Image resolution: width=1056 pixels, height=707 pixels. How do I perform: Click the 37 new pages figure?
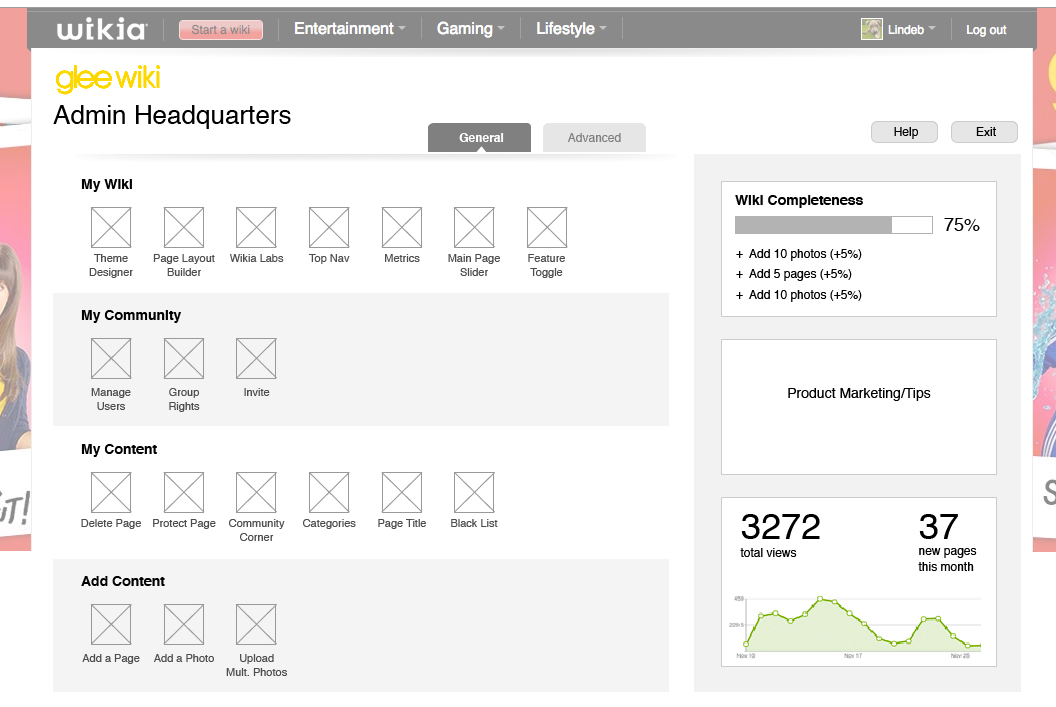point(938,527)
